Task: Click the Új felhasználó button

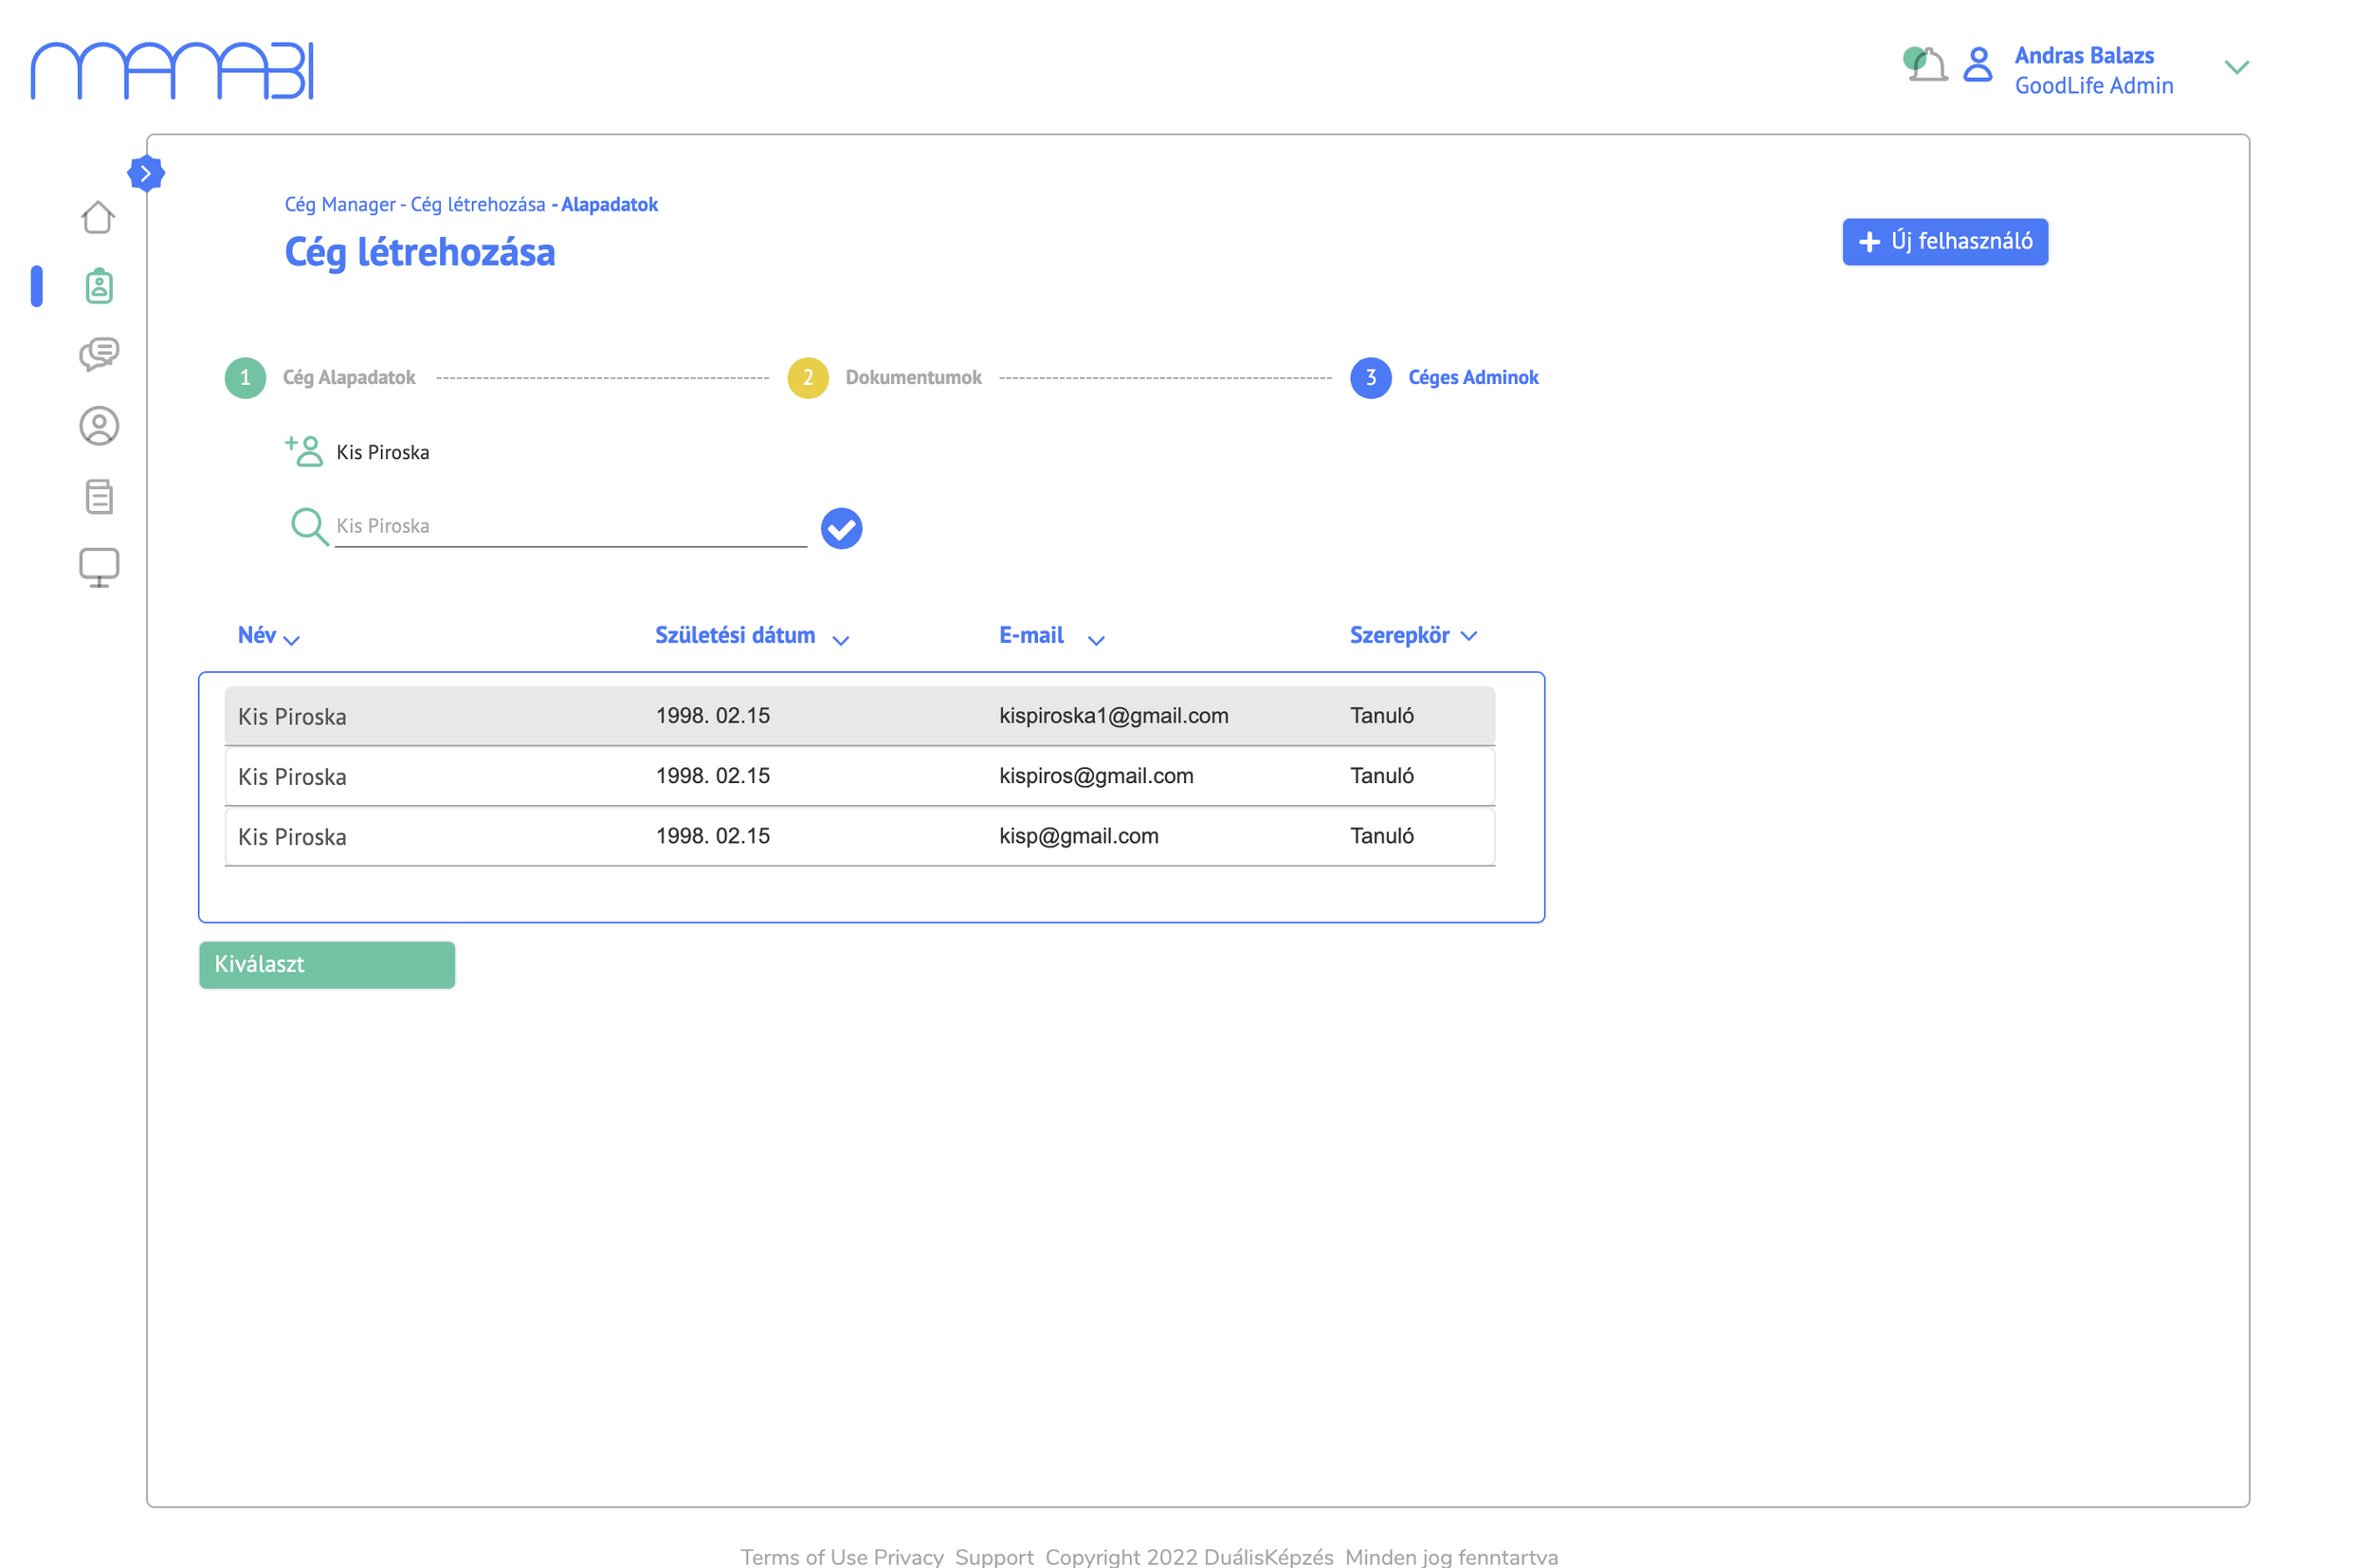Action: point(1944,242)
